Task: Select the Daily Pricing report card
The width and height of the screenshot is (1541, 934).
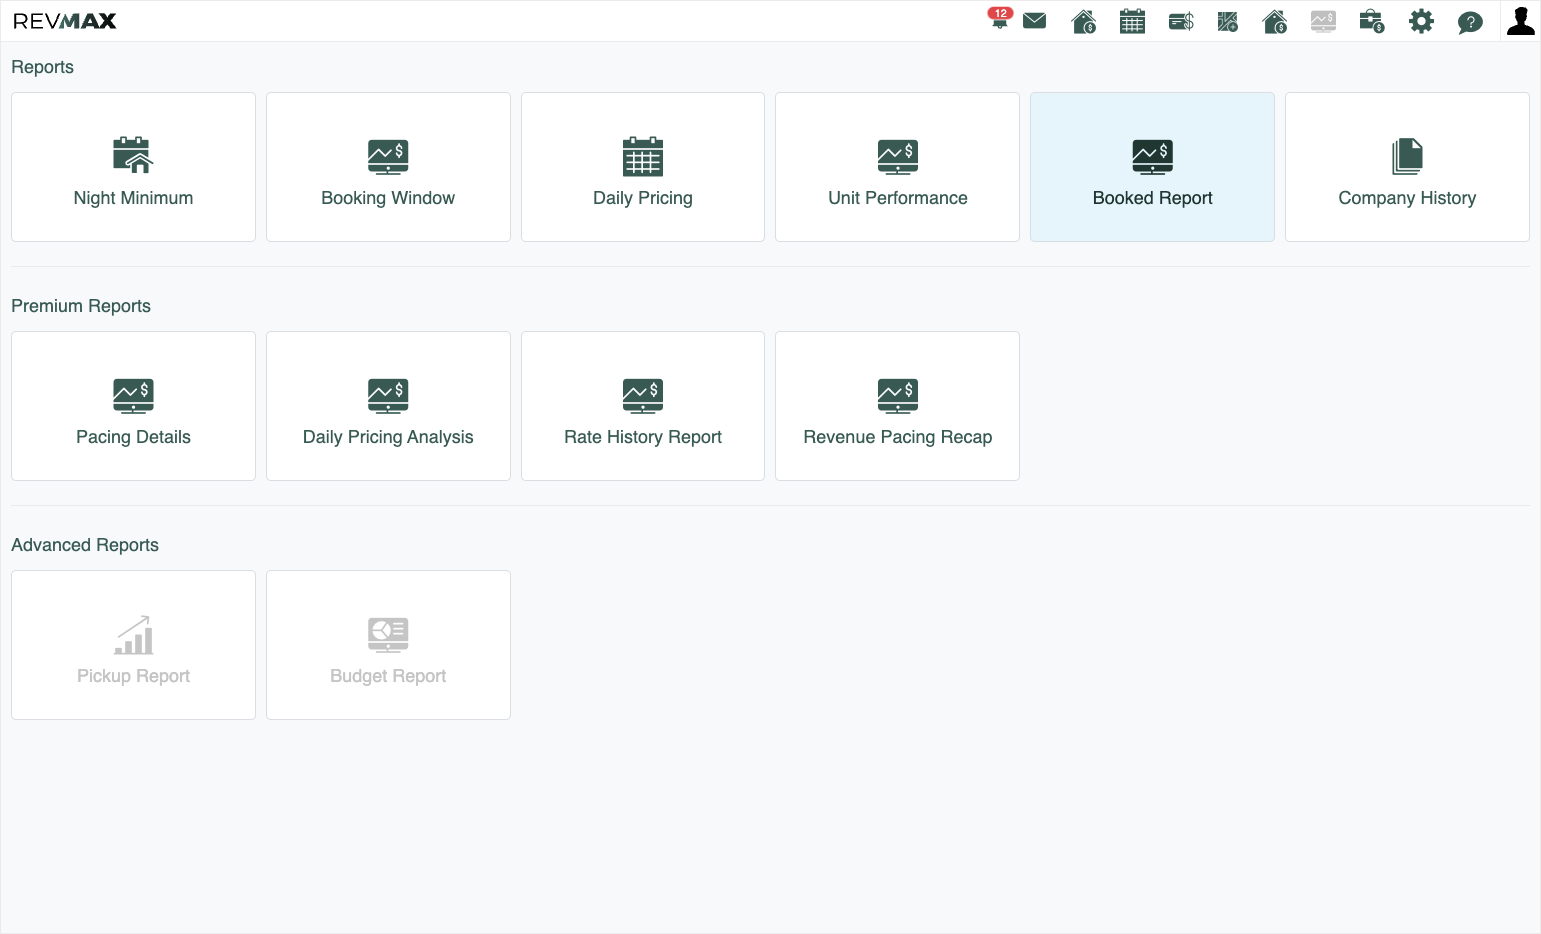Action: point(643,167)
